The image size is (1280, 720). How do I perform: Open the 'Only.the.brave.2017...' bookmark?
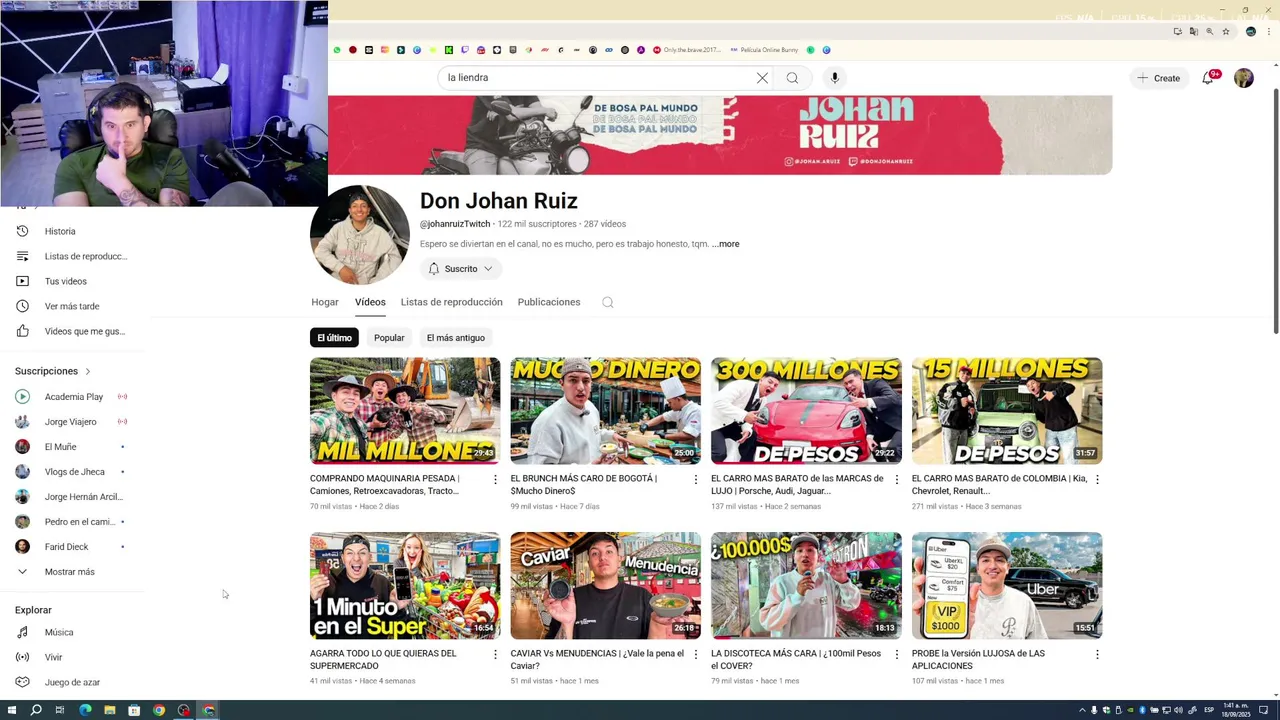point(686,50)
